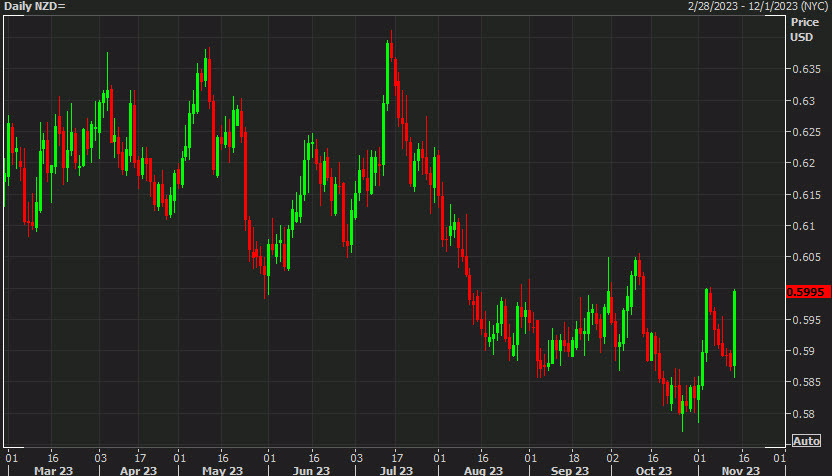Screen dimensions: 832x476
Task: Click the 0.58 price axis label
Action: pos(803,413)
